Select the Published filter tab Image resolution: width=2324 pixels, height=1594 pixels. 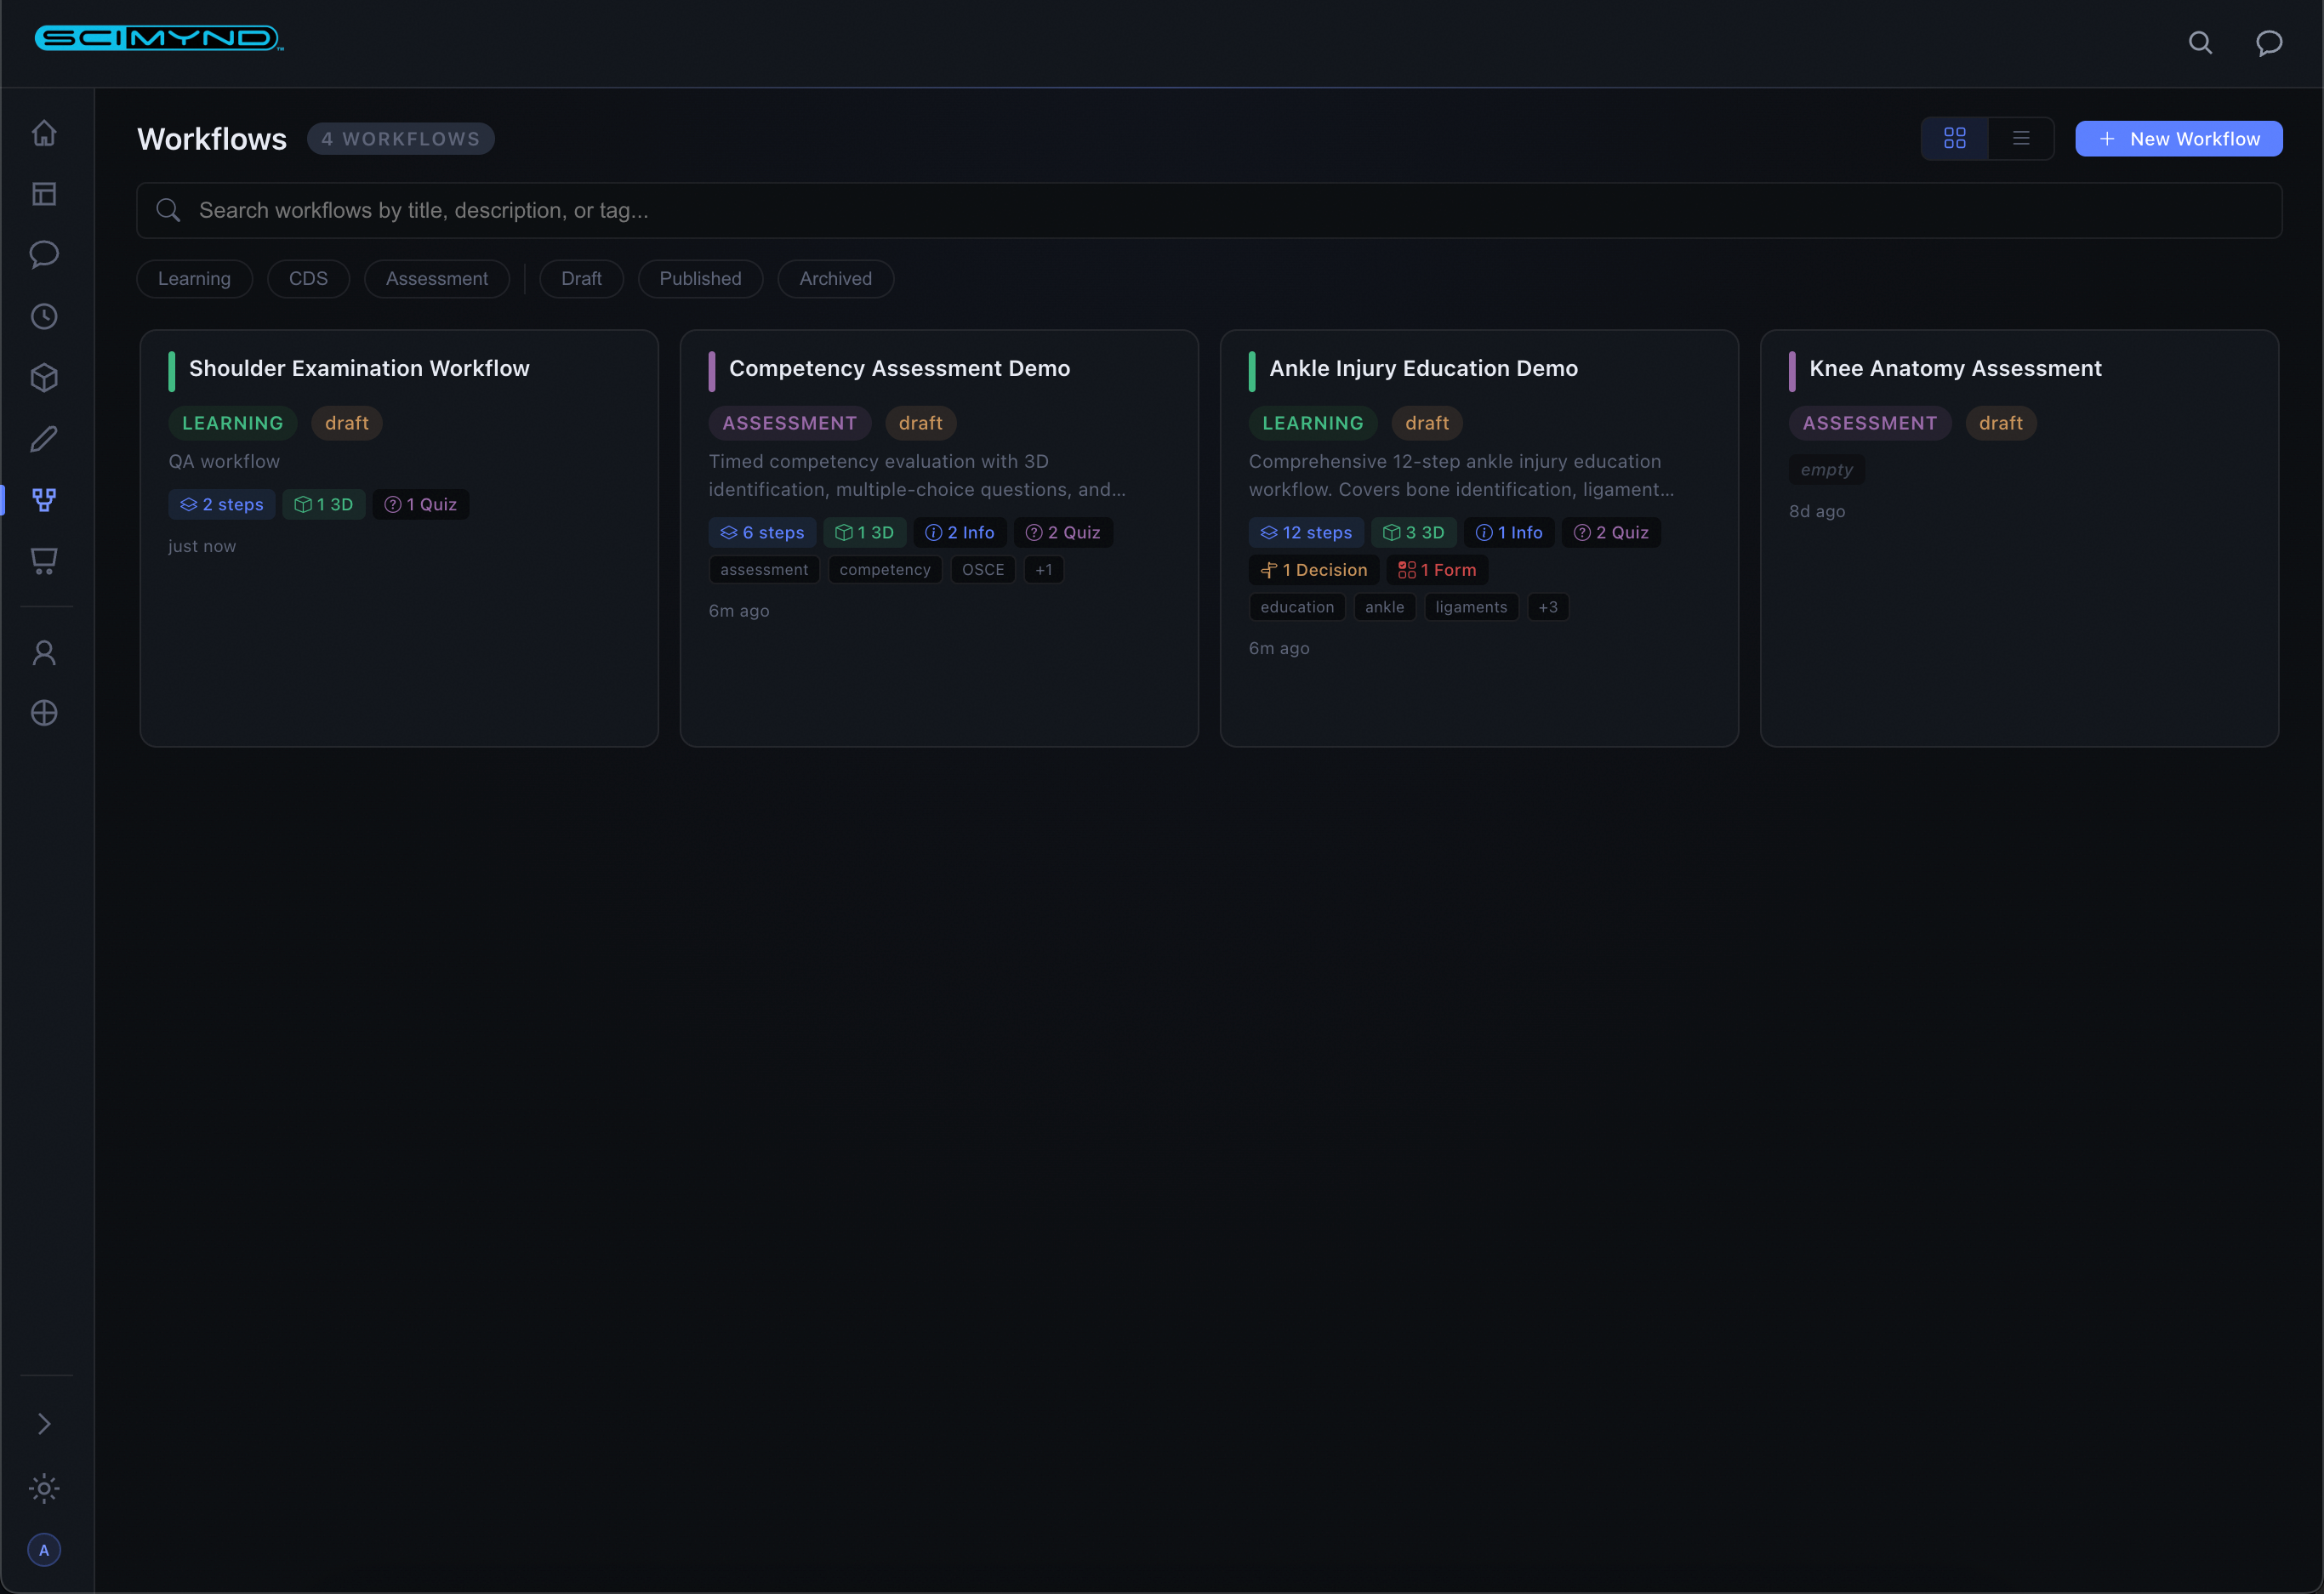pos(700,278)
